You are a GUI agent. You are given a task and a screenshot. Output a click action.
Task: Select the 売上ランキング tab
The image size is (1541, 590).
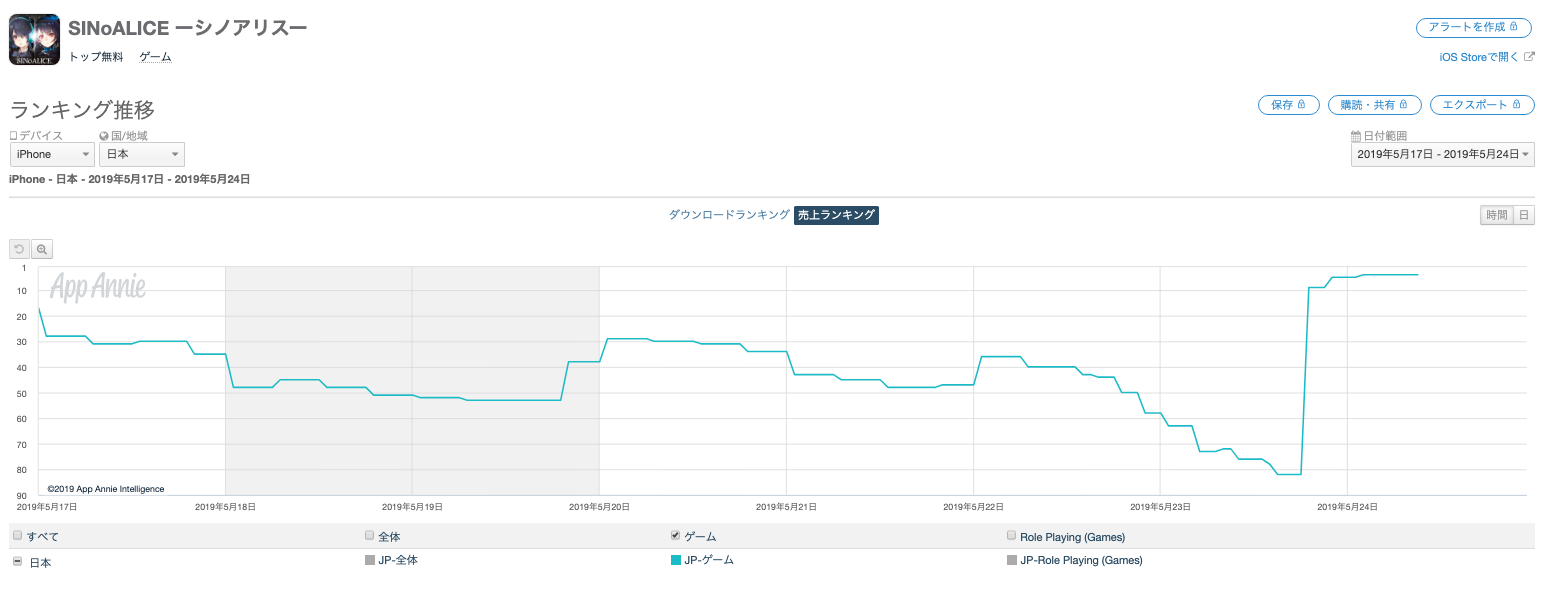pyautogui.click(x=836, y=215)
